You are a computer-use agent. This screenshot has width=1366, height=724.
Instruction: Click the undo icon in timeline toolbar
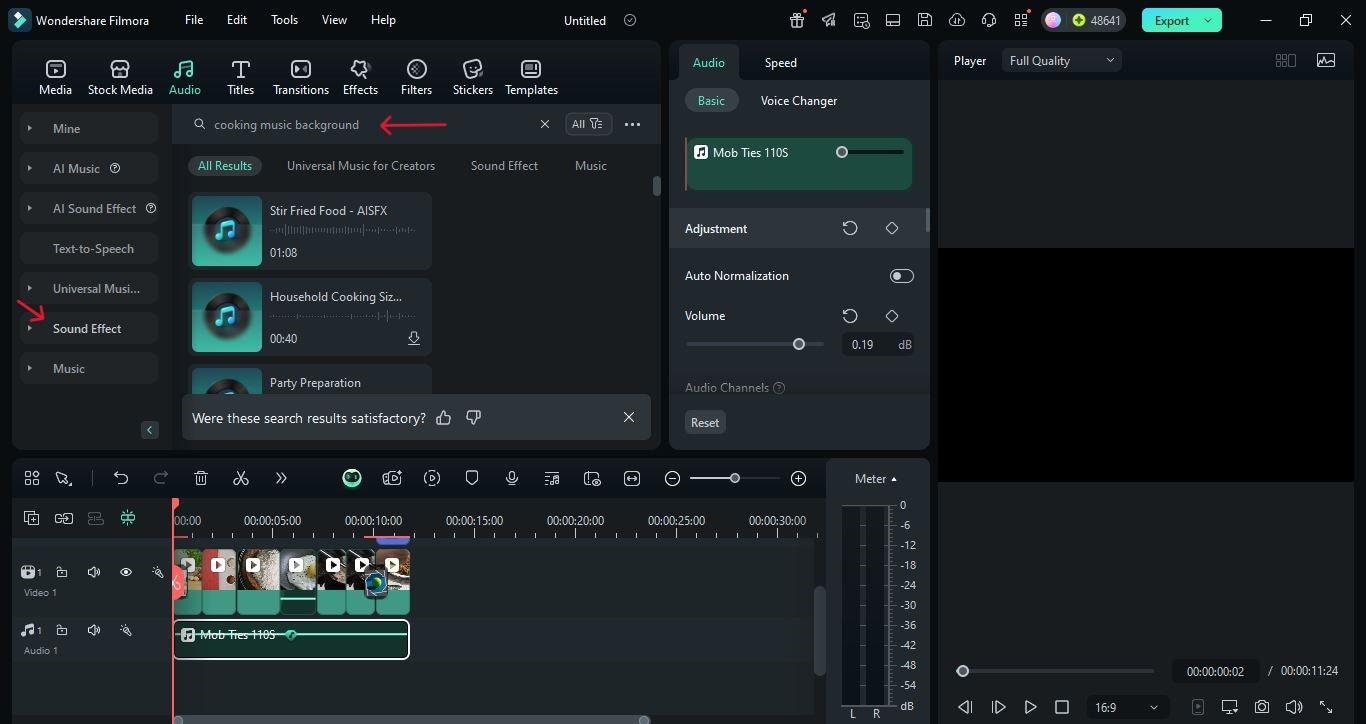pos(121,478)
